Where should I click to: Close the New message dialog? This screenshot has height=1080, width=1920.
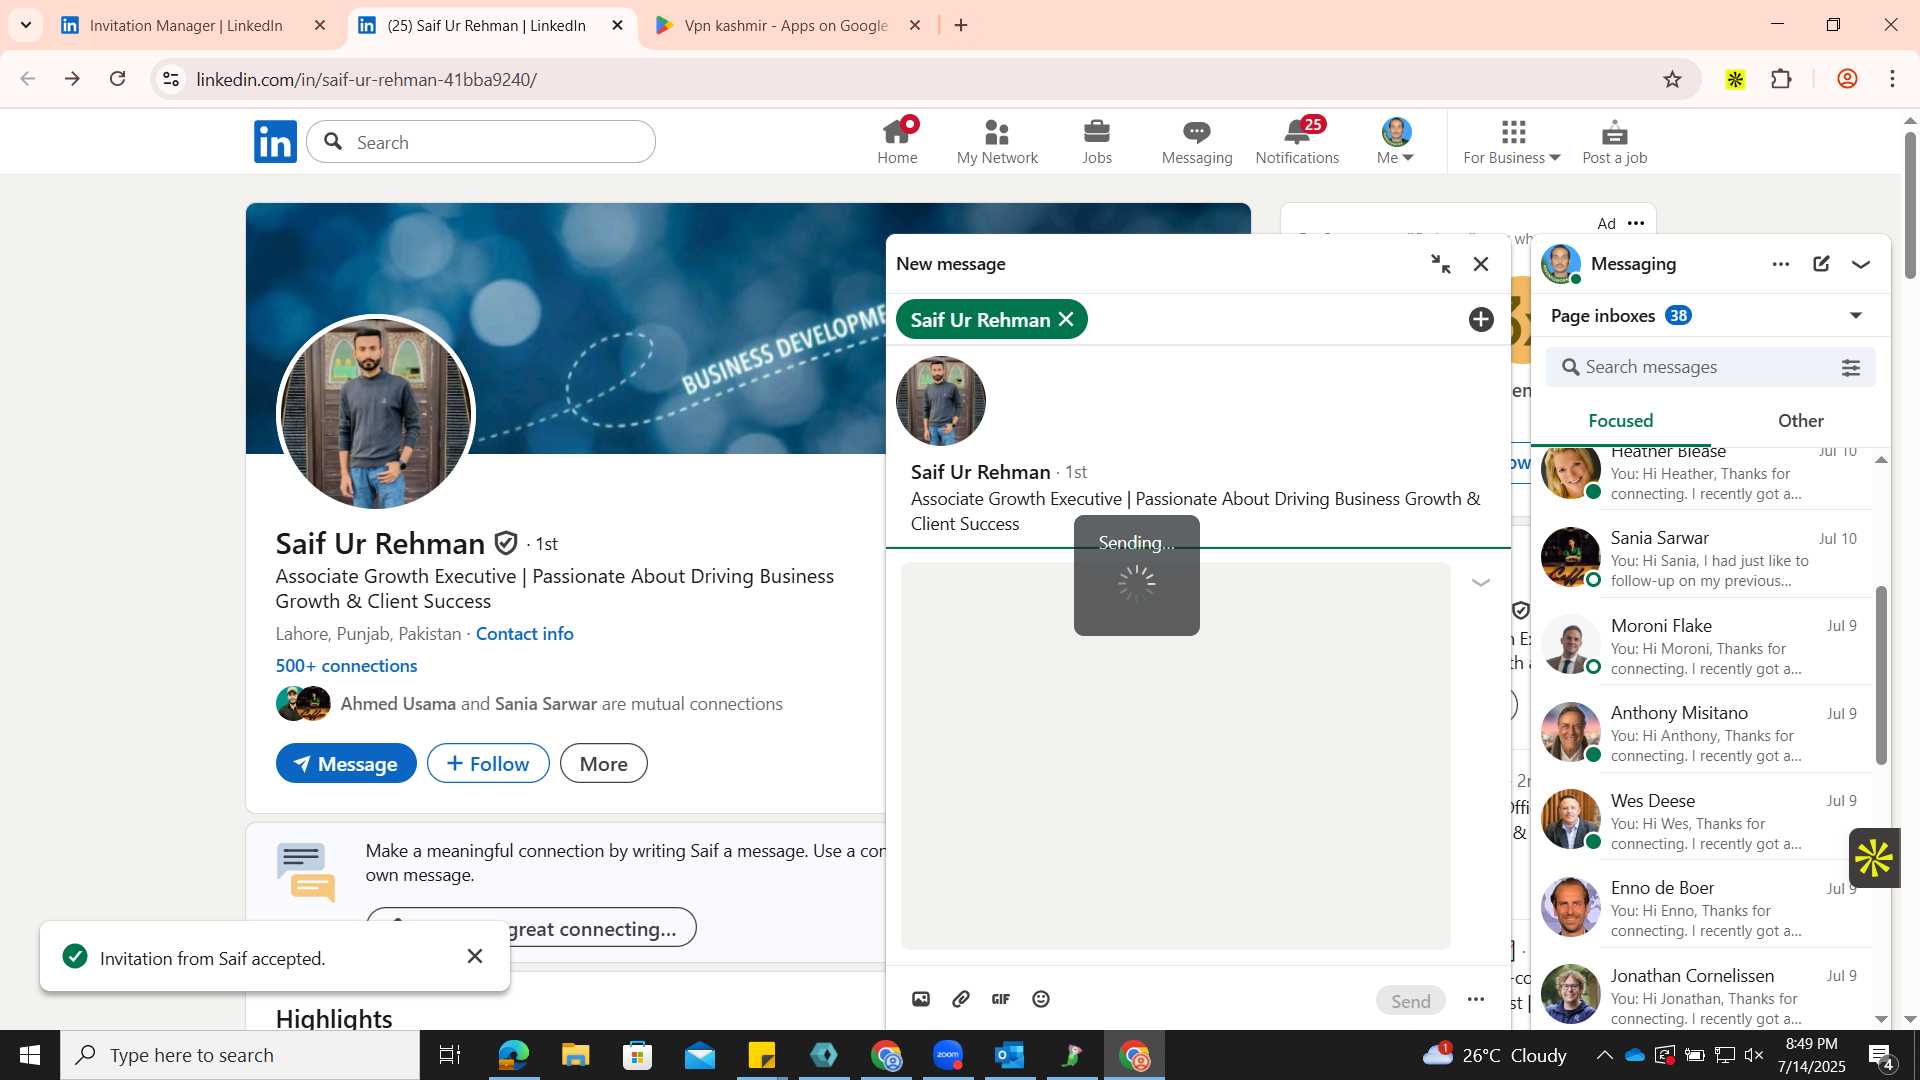1481,264
